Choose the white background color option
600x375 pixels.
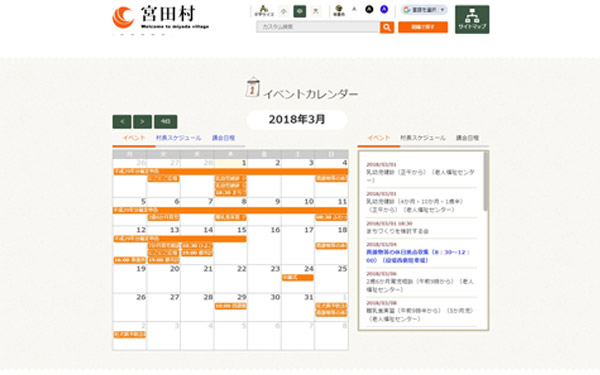(x=354, y=9)
